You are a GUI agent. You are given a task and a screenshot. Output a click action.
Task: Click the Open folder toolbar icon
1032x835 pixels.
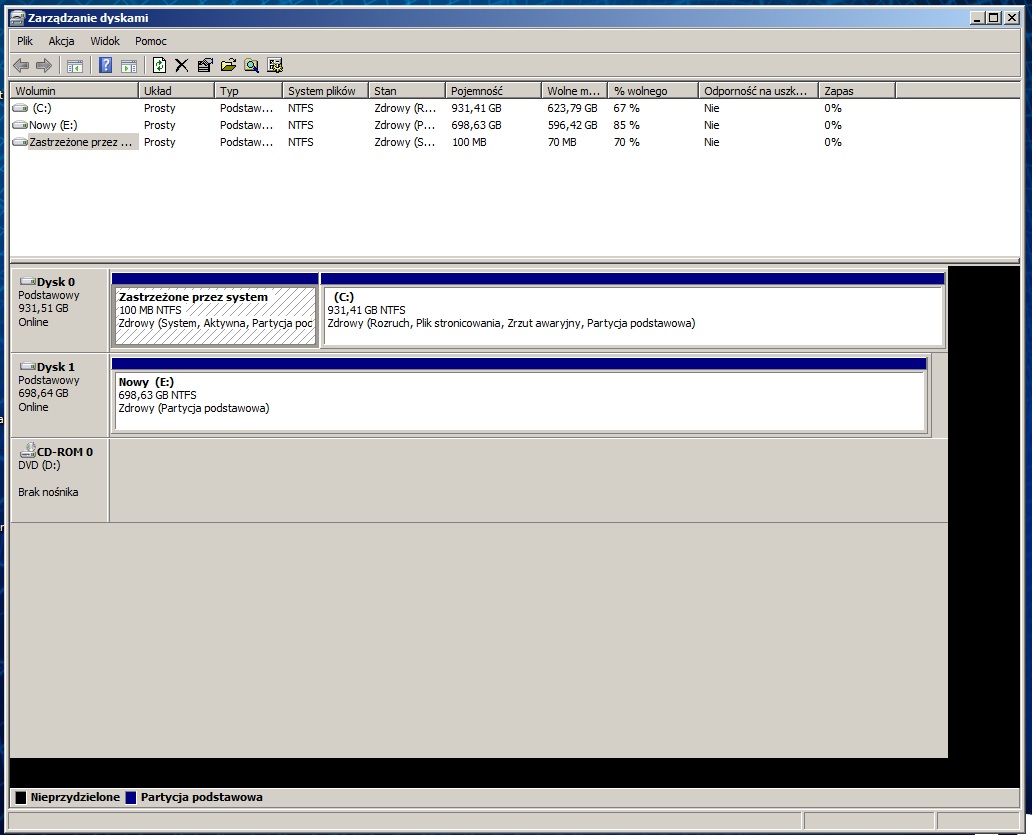click(228, 65)
